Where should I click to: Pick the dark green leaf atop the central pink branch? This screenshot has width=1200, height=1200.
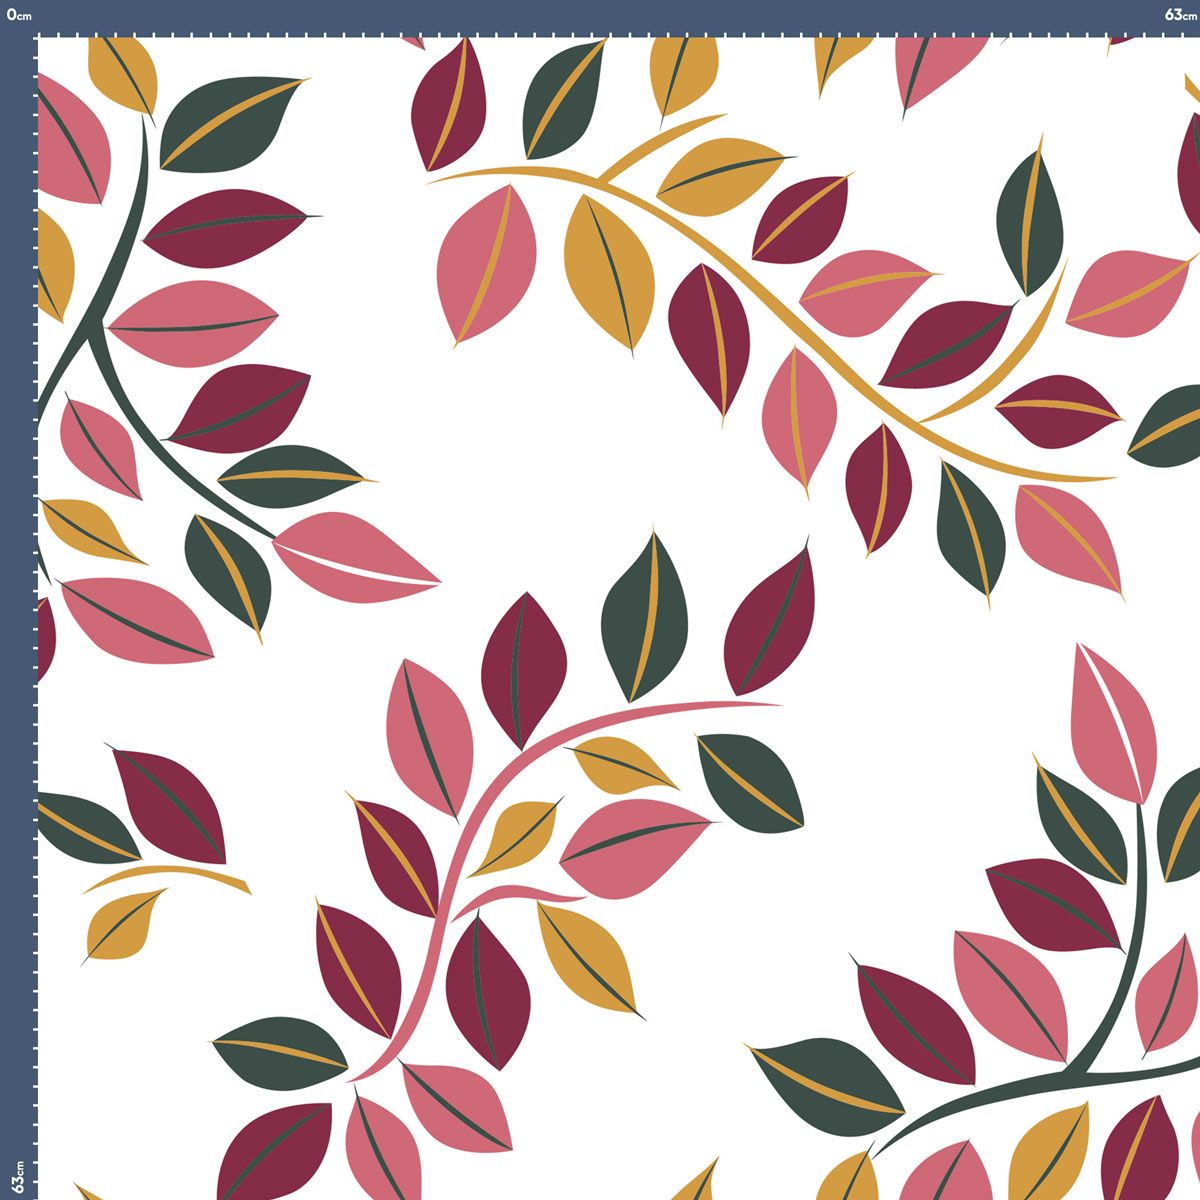click(x=645, y=615)
